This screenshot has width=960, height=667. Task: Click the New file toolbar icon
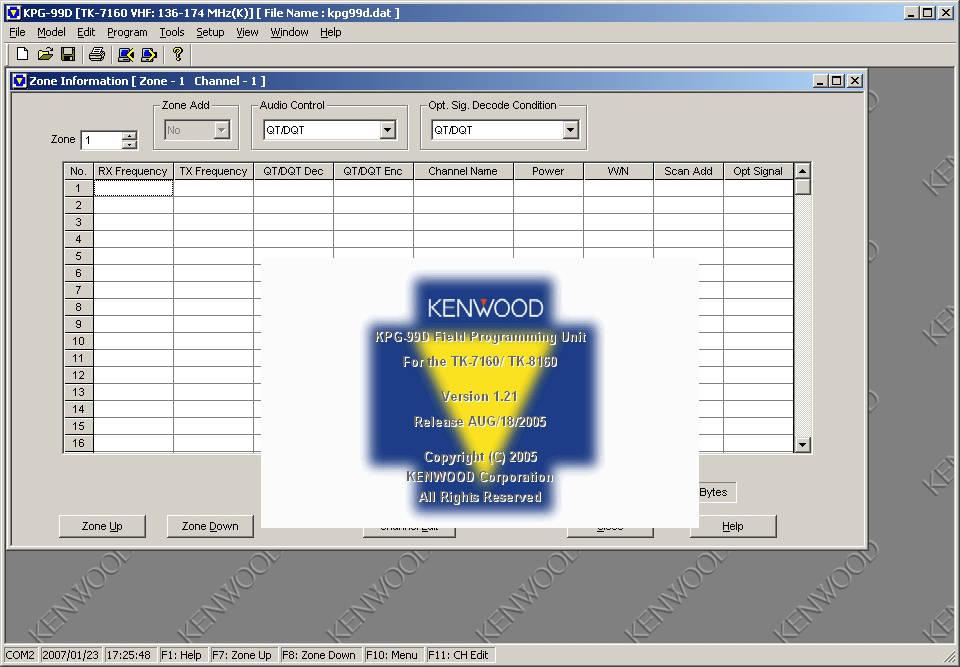(x=22, y=55)
